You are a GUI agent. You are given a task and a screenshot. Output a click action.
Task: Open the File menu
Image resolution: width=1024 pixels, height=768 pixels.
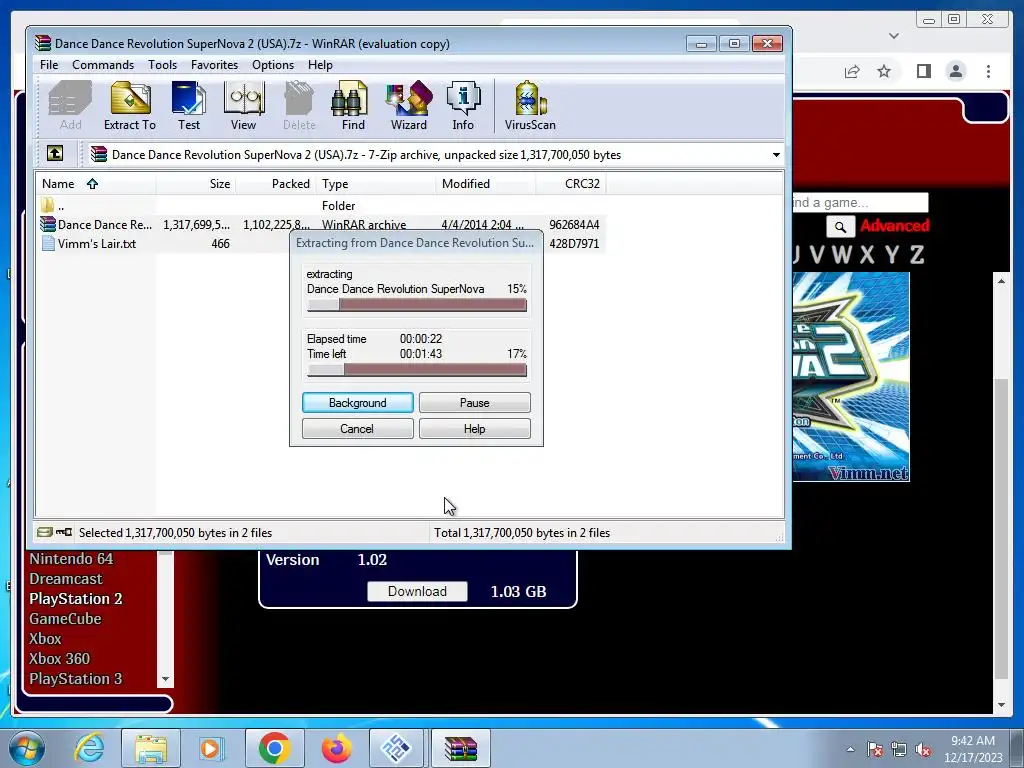49,65
